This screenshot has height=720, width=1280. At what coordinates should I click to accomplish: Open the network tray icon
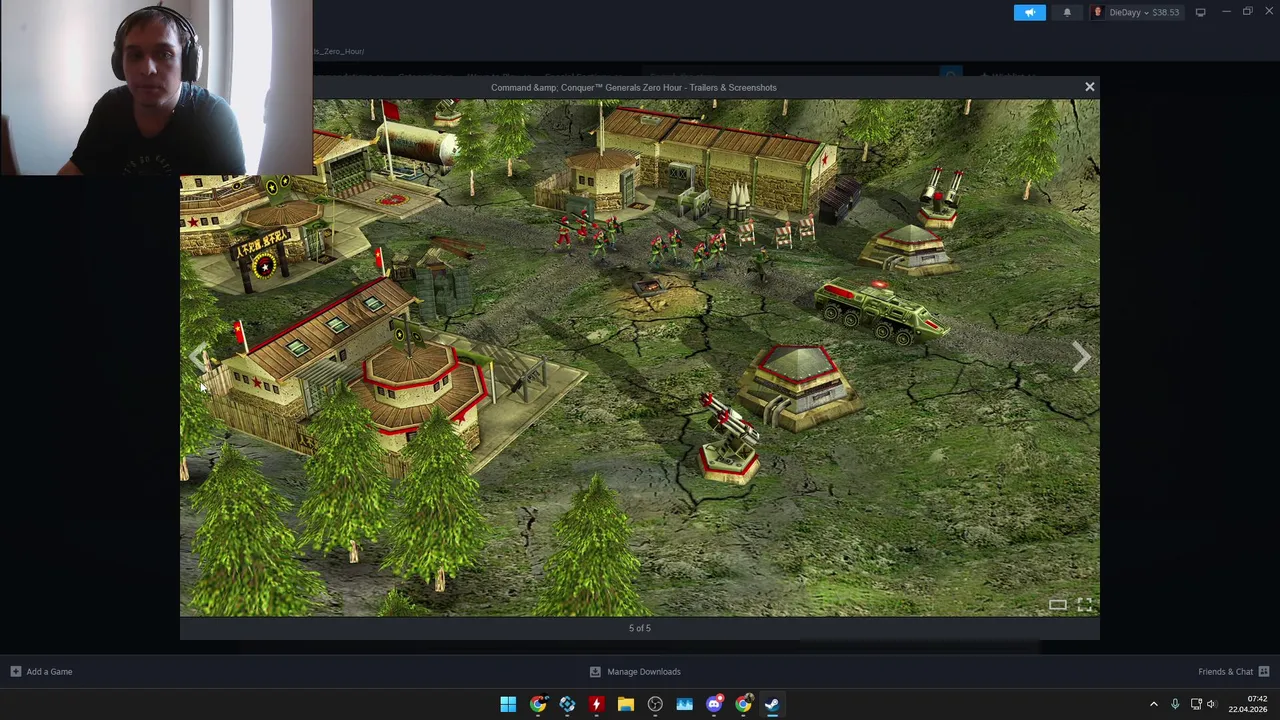[1196, 704]
